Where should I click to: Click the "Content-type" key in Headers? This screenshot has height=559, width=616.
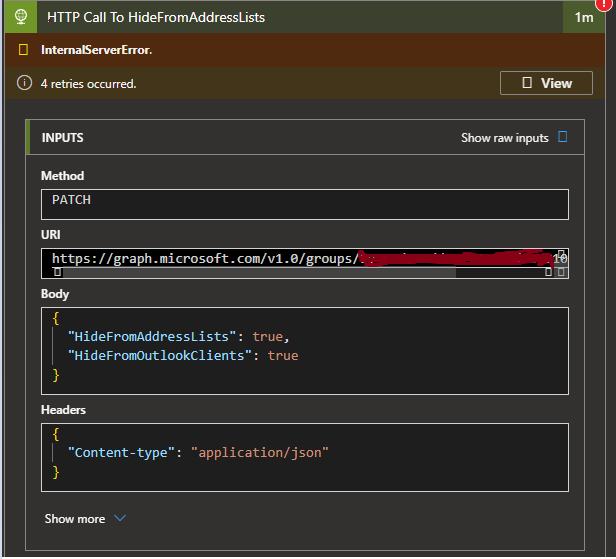[121, 453]
